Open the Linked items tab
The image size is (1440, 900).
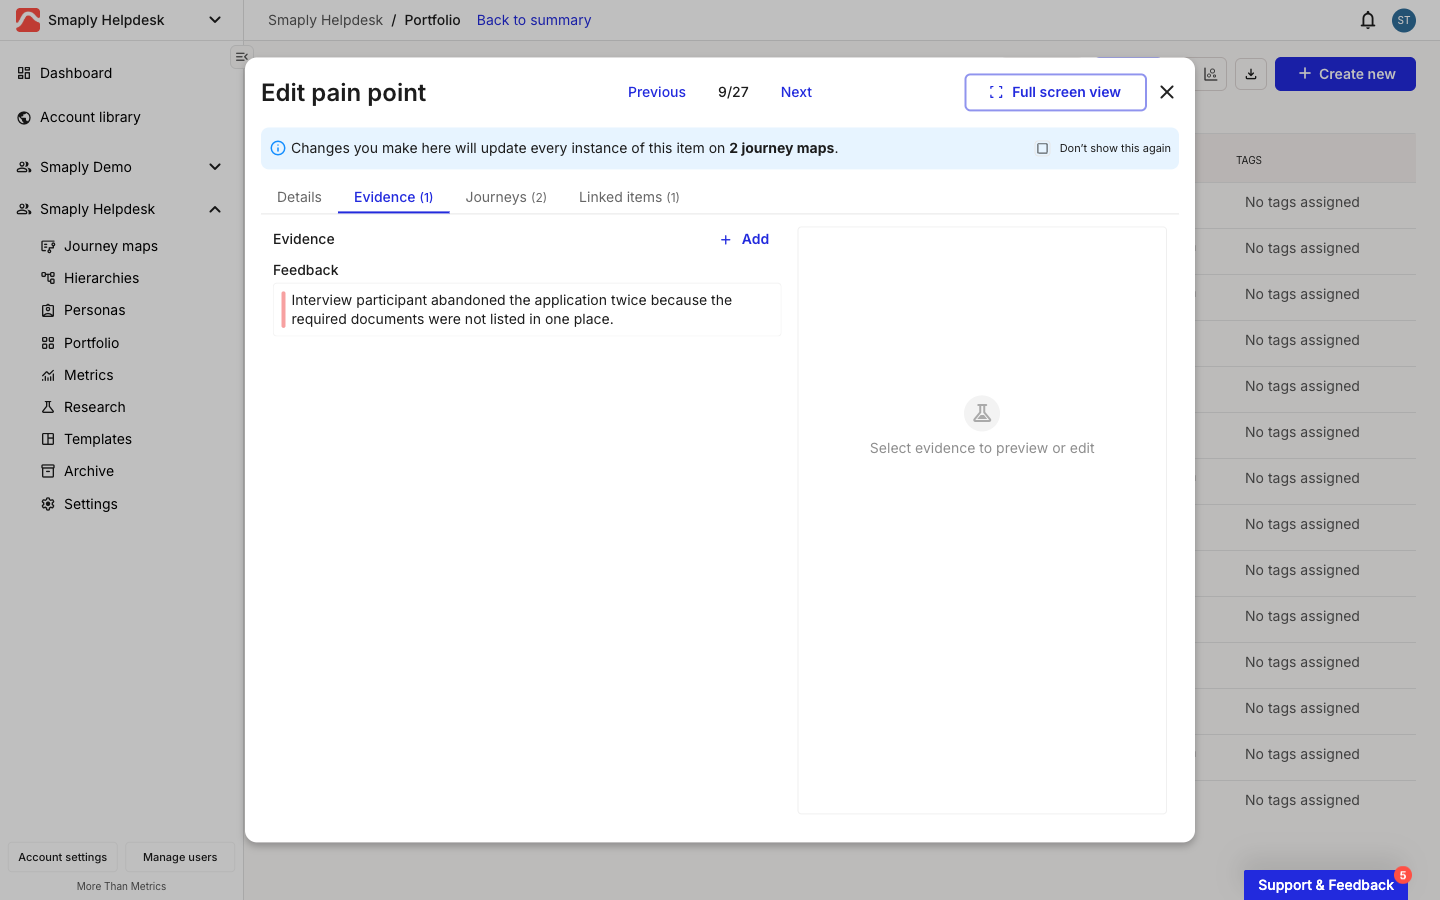click(629, 197)
